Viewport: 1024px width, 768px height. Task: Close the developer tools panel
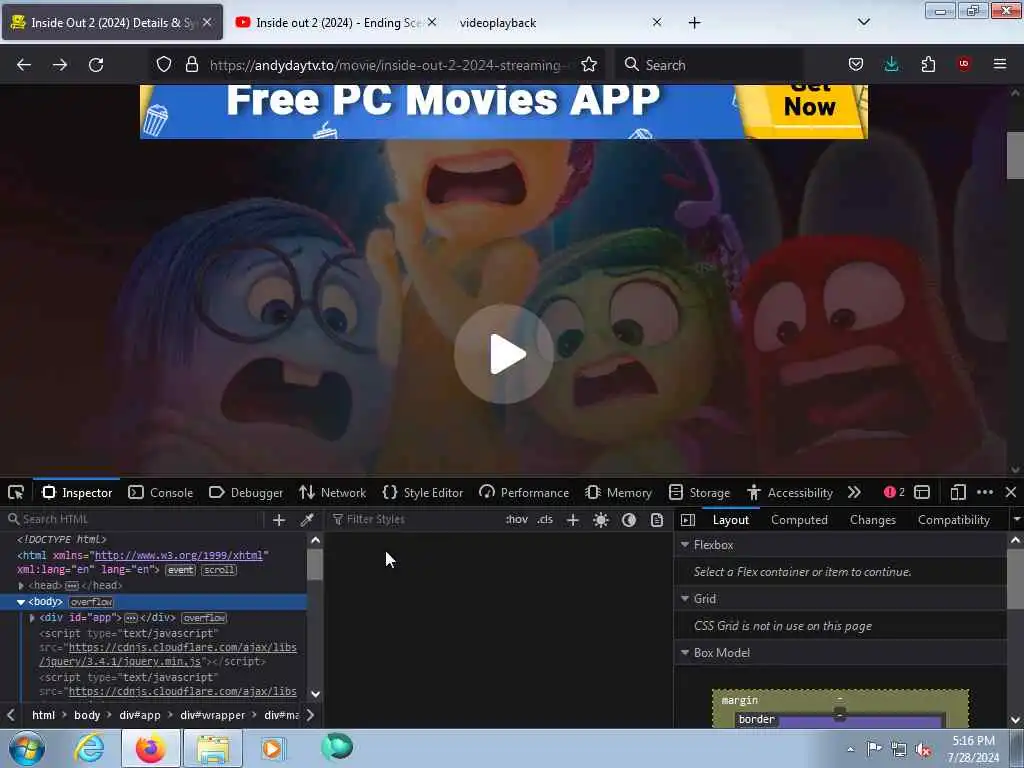click(x=1011, y=492)
